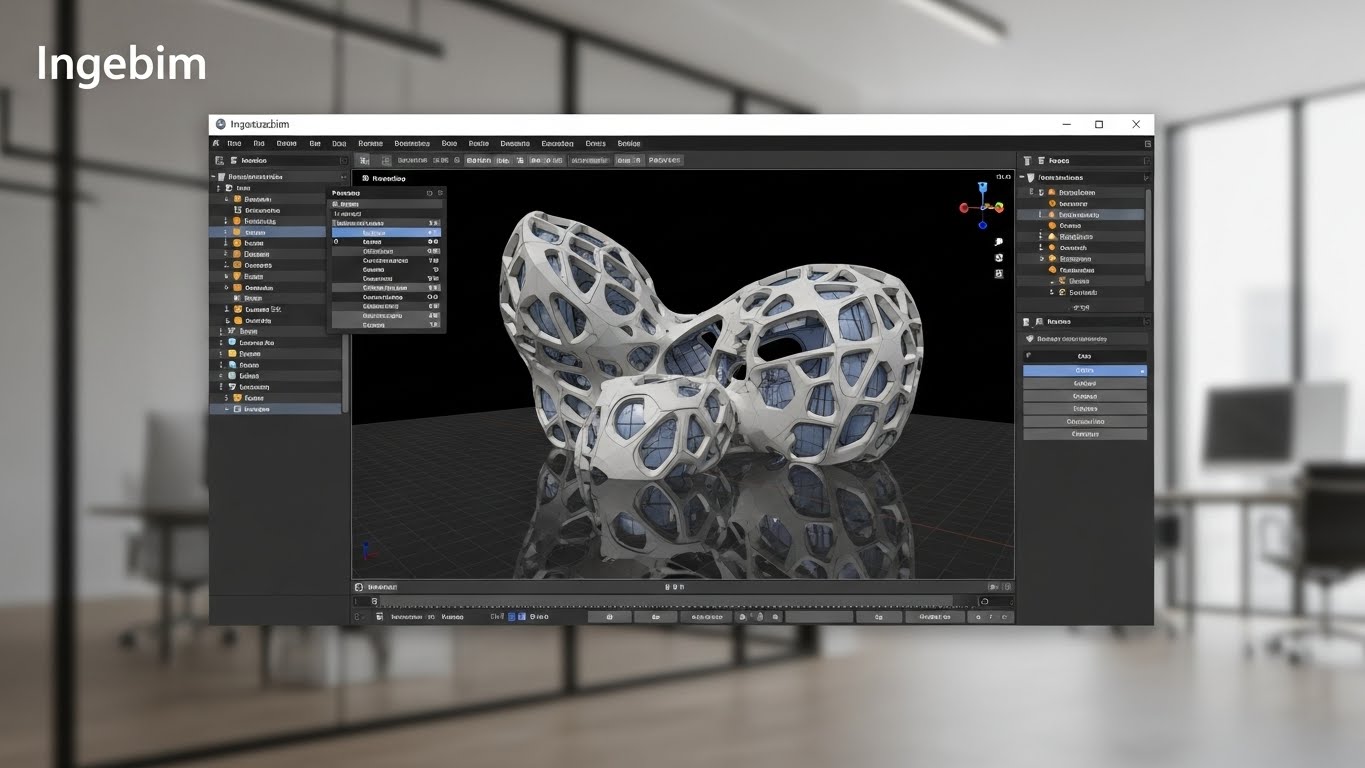Viewport: 1365px width, 768px height.
Task: Open the first menu in the menu bar
Action: [234, 144]
